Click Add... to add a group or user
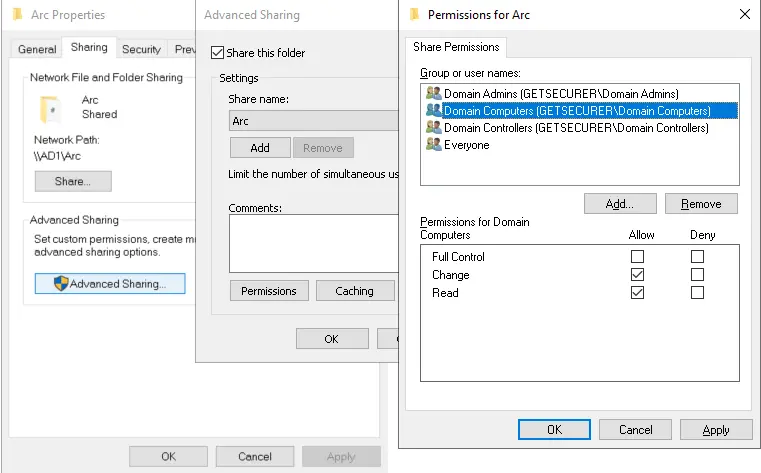 [620, 204]
